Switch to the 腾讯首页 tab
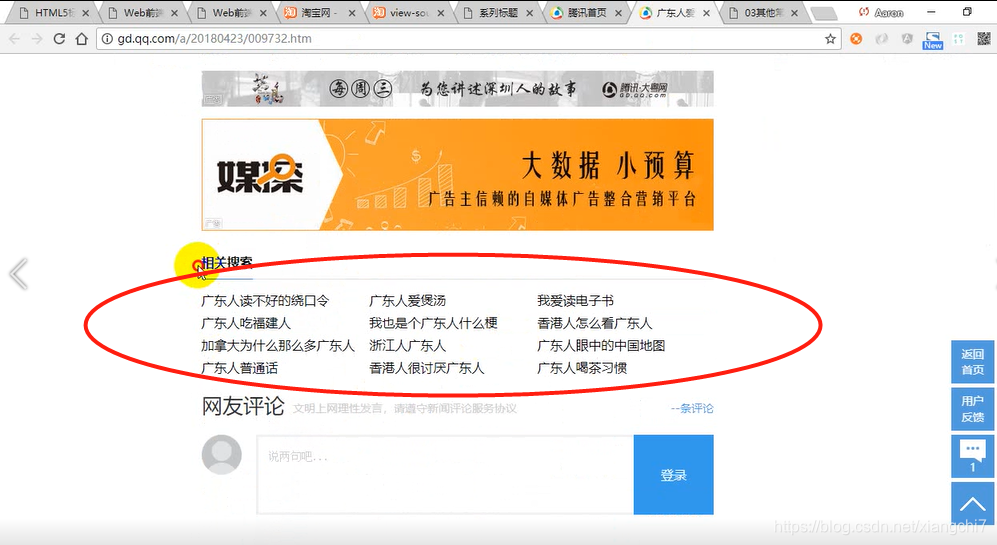 [586, 13]
